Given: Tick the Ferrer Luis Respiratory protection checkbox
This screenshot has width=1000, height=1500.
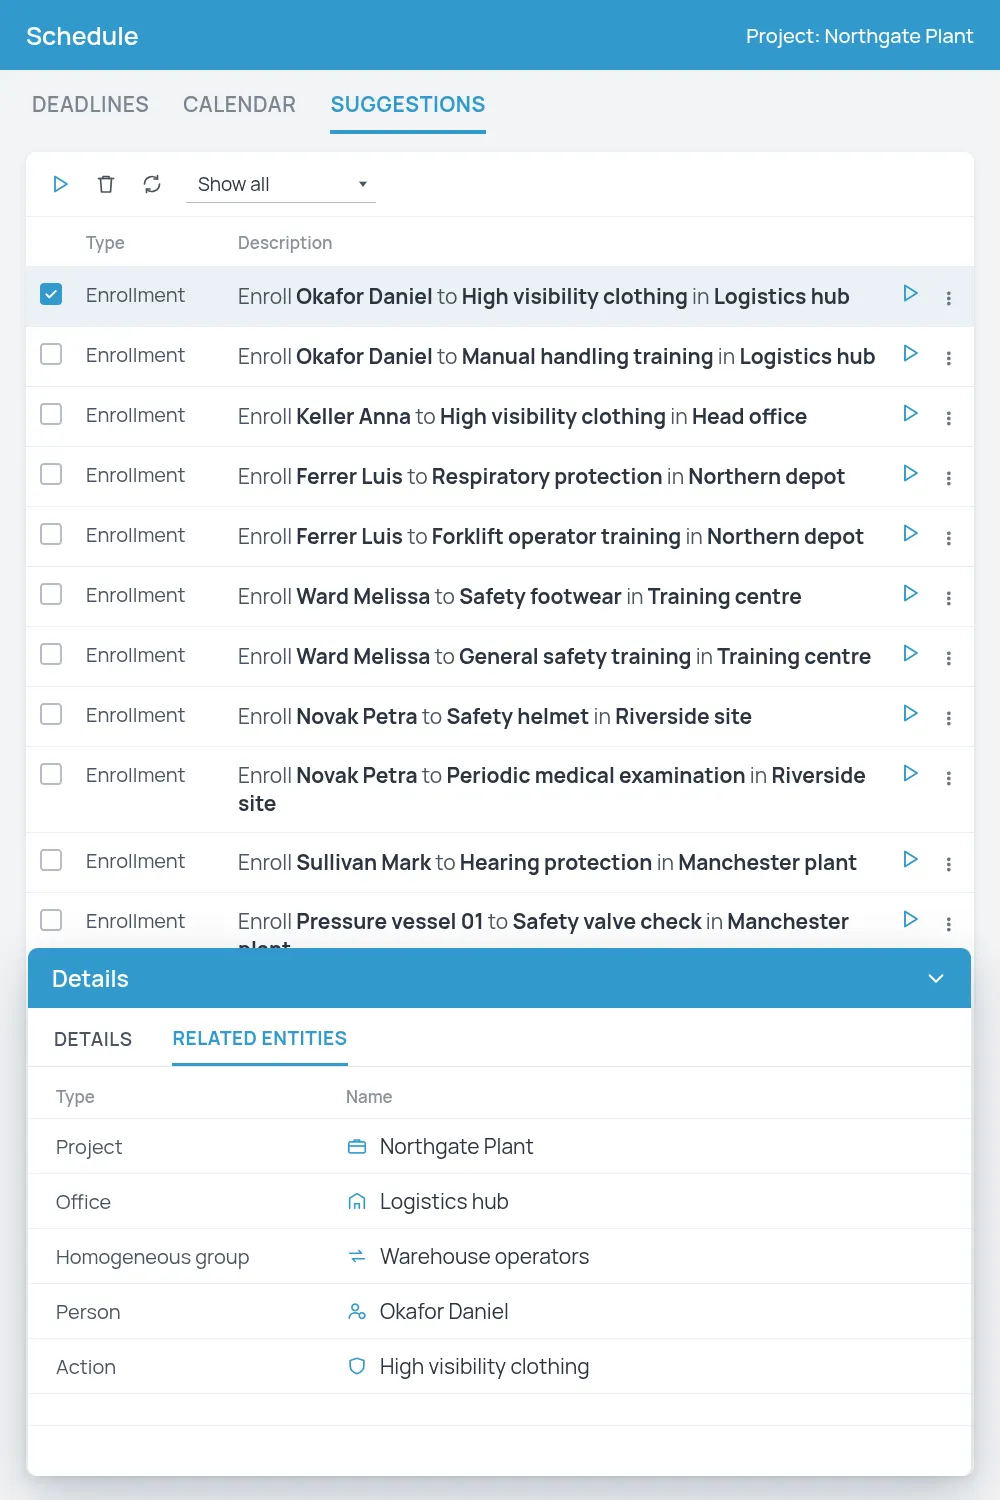Looking at the screenshot, I should (51, 474).
